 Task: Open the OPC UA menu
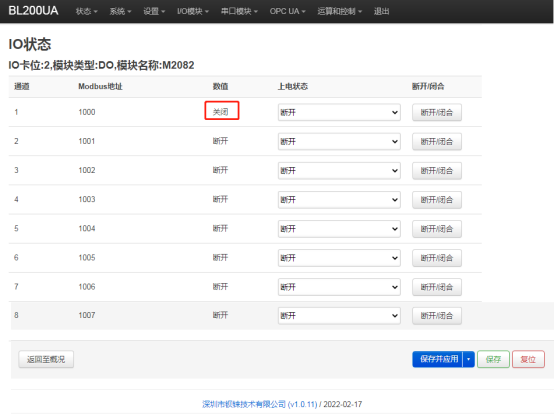[x=288, y=11]
